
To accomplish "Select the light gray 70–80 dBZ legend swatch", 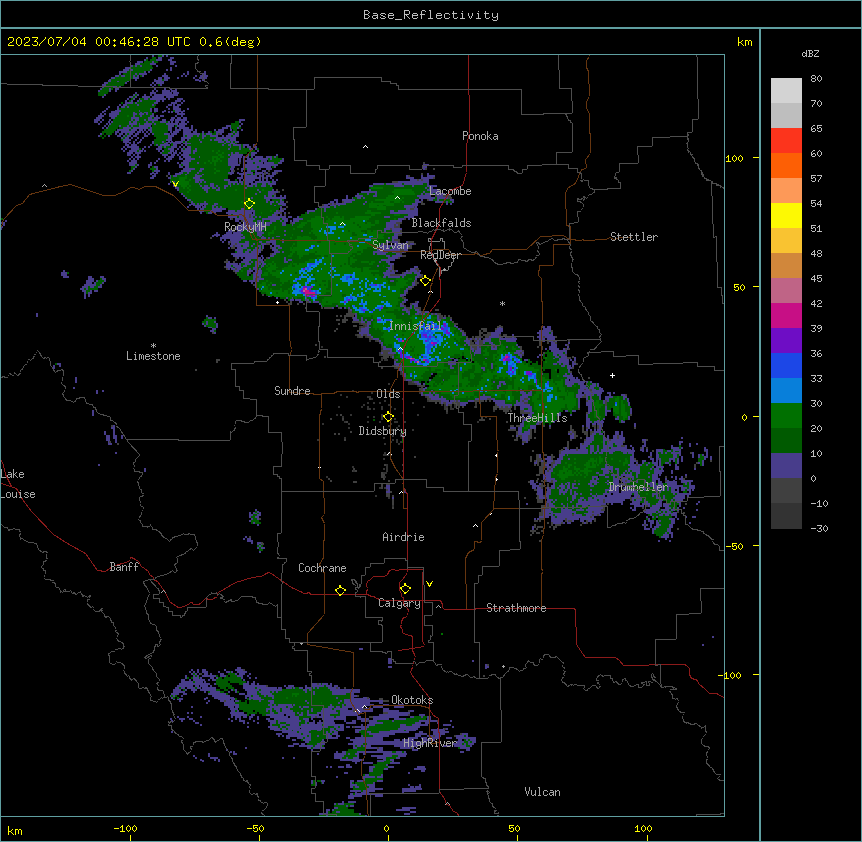I will (786, 91).
